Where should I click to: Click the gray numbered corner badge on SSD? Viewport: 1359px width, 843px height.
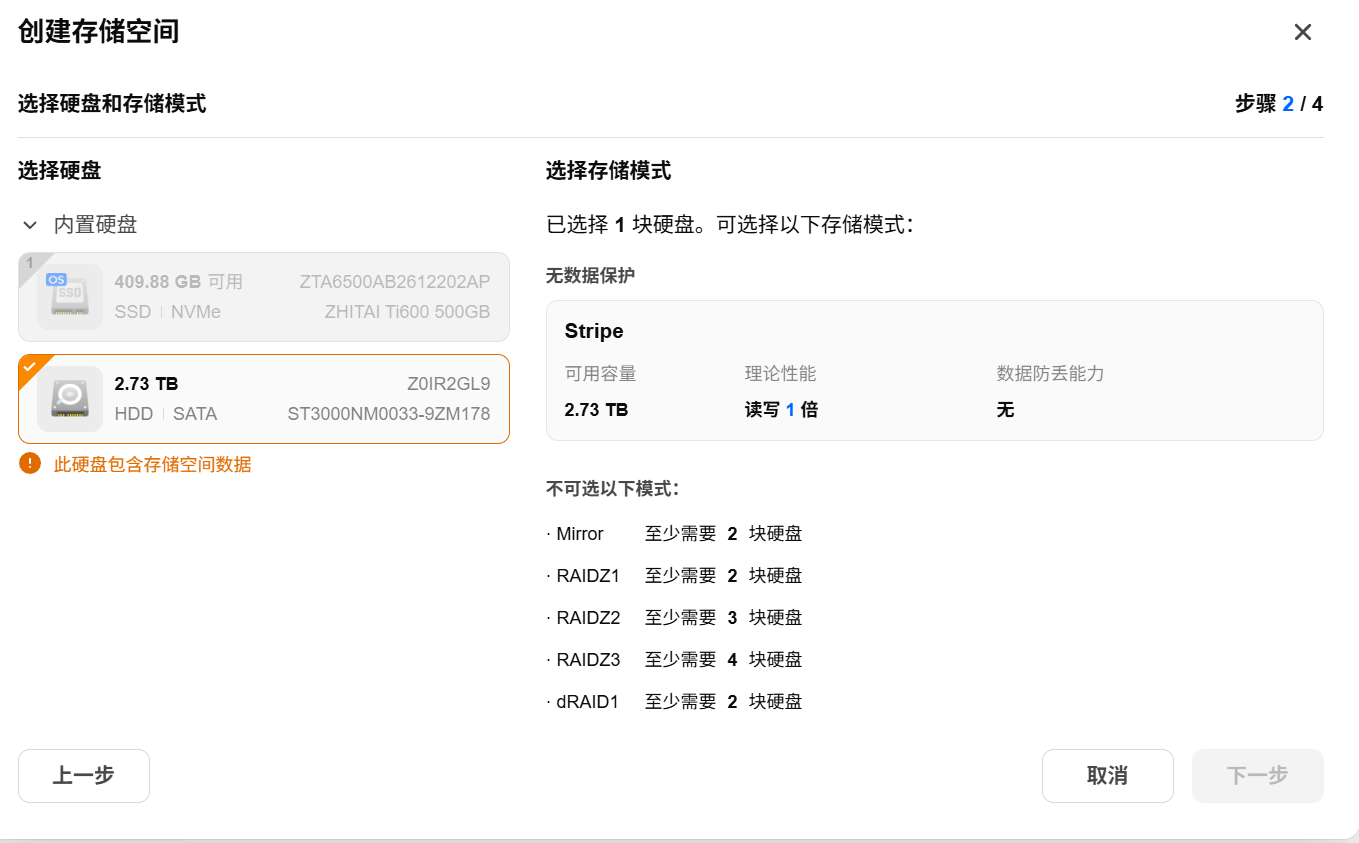coord(30,264)
